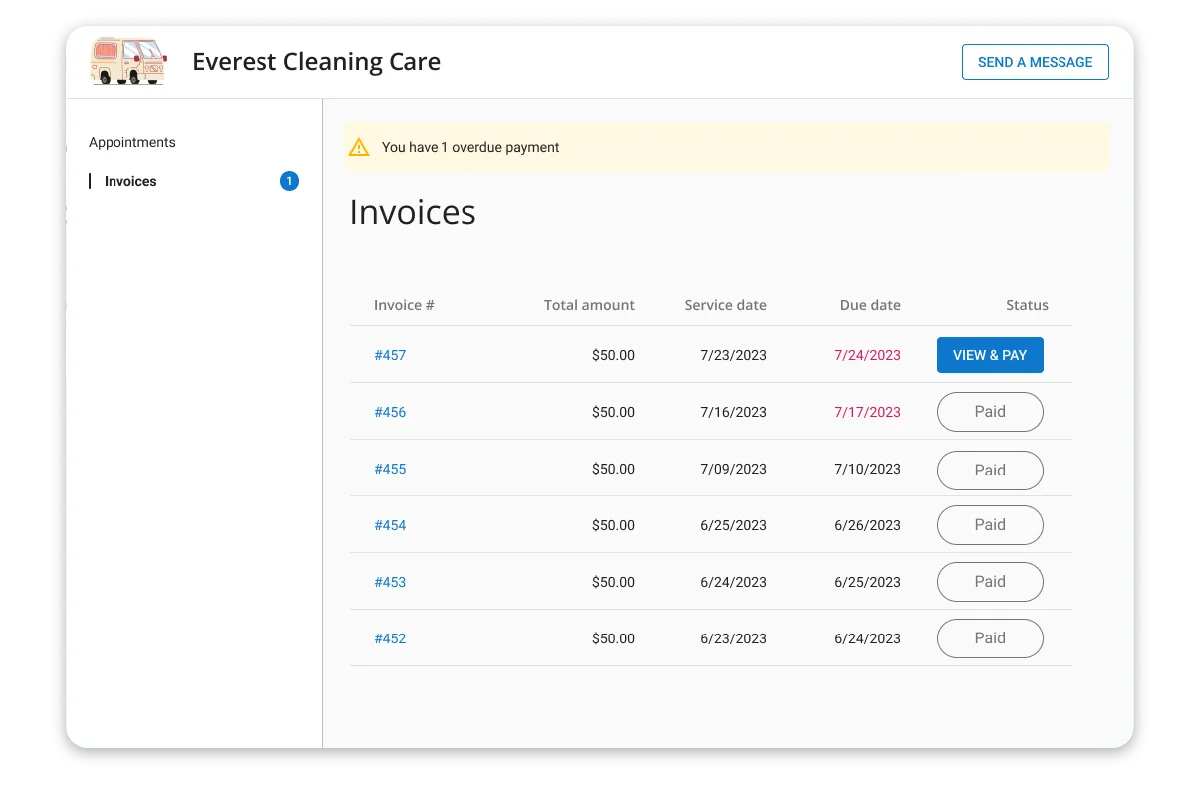This screenshot has width=1200, height=794.
Task: Click the Paid status pill for #453
Action: 990,582
